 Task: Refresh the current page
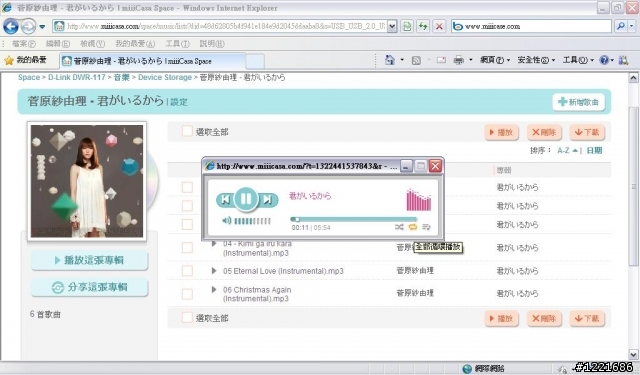tap(423, 27)
